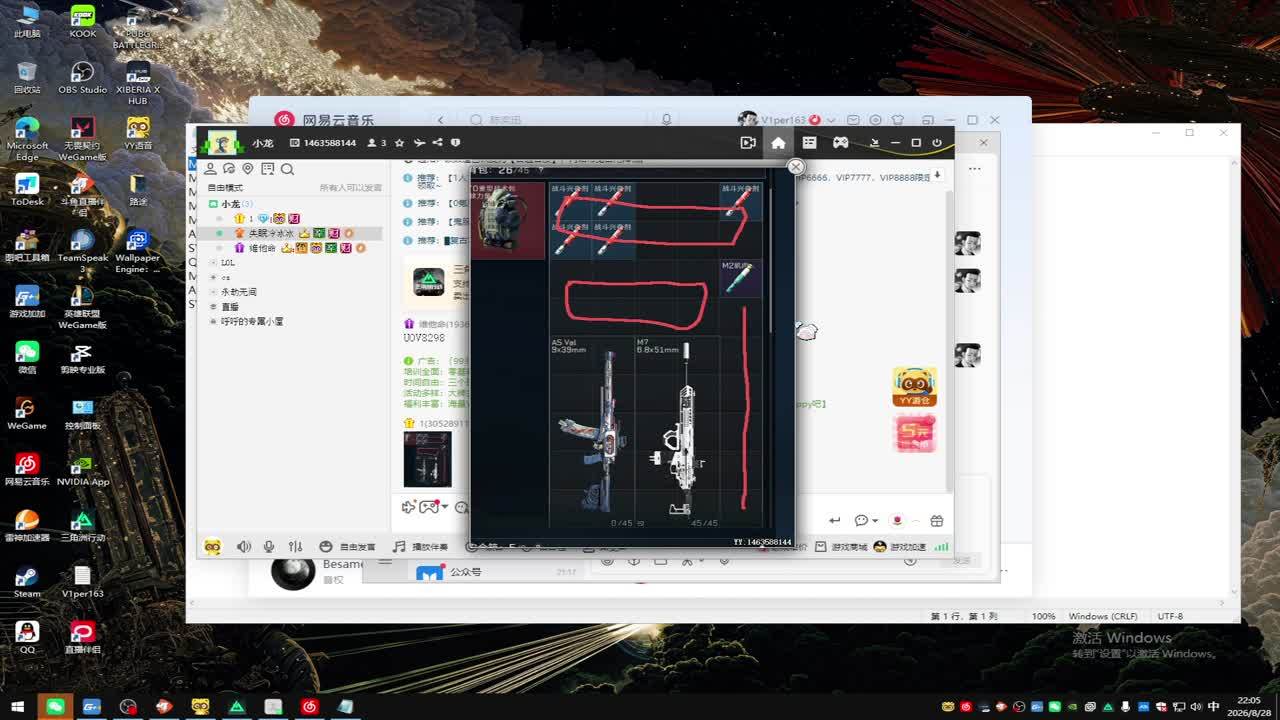Image resolution: width=1280 pixels, height=720 pixels.
Task: Open the YY channel template list icon
Action: (x=809, y=143)
